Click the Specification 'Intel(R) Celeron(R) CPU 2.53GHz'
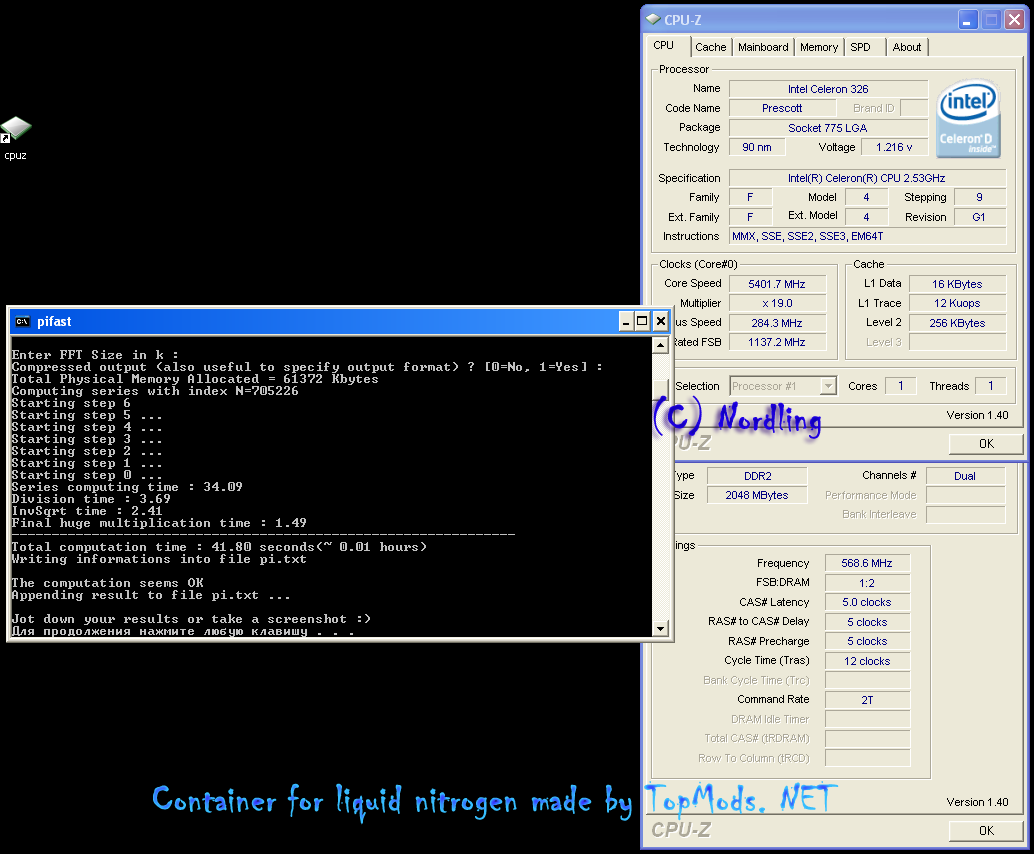Image resolution: width=1034 pixels, height=854 pixels. [x=867, y=178]
